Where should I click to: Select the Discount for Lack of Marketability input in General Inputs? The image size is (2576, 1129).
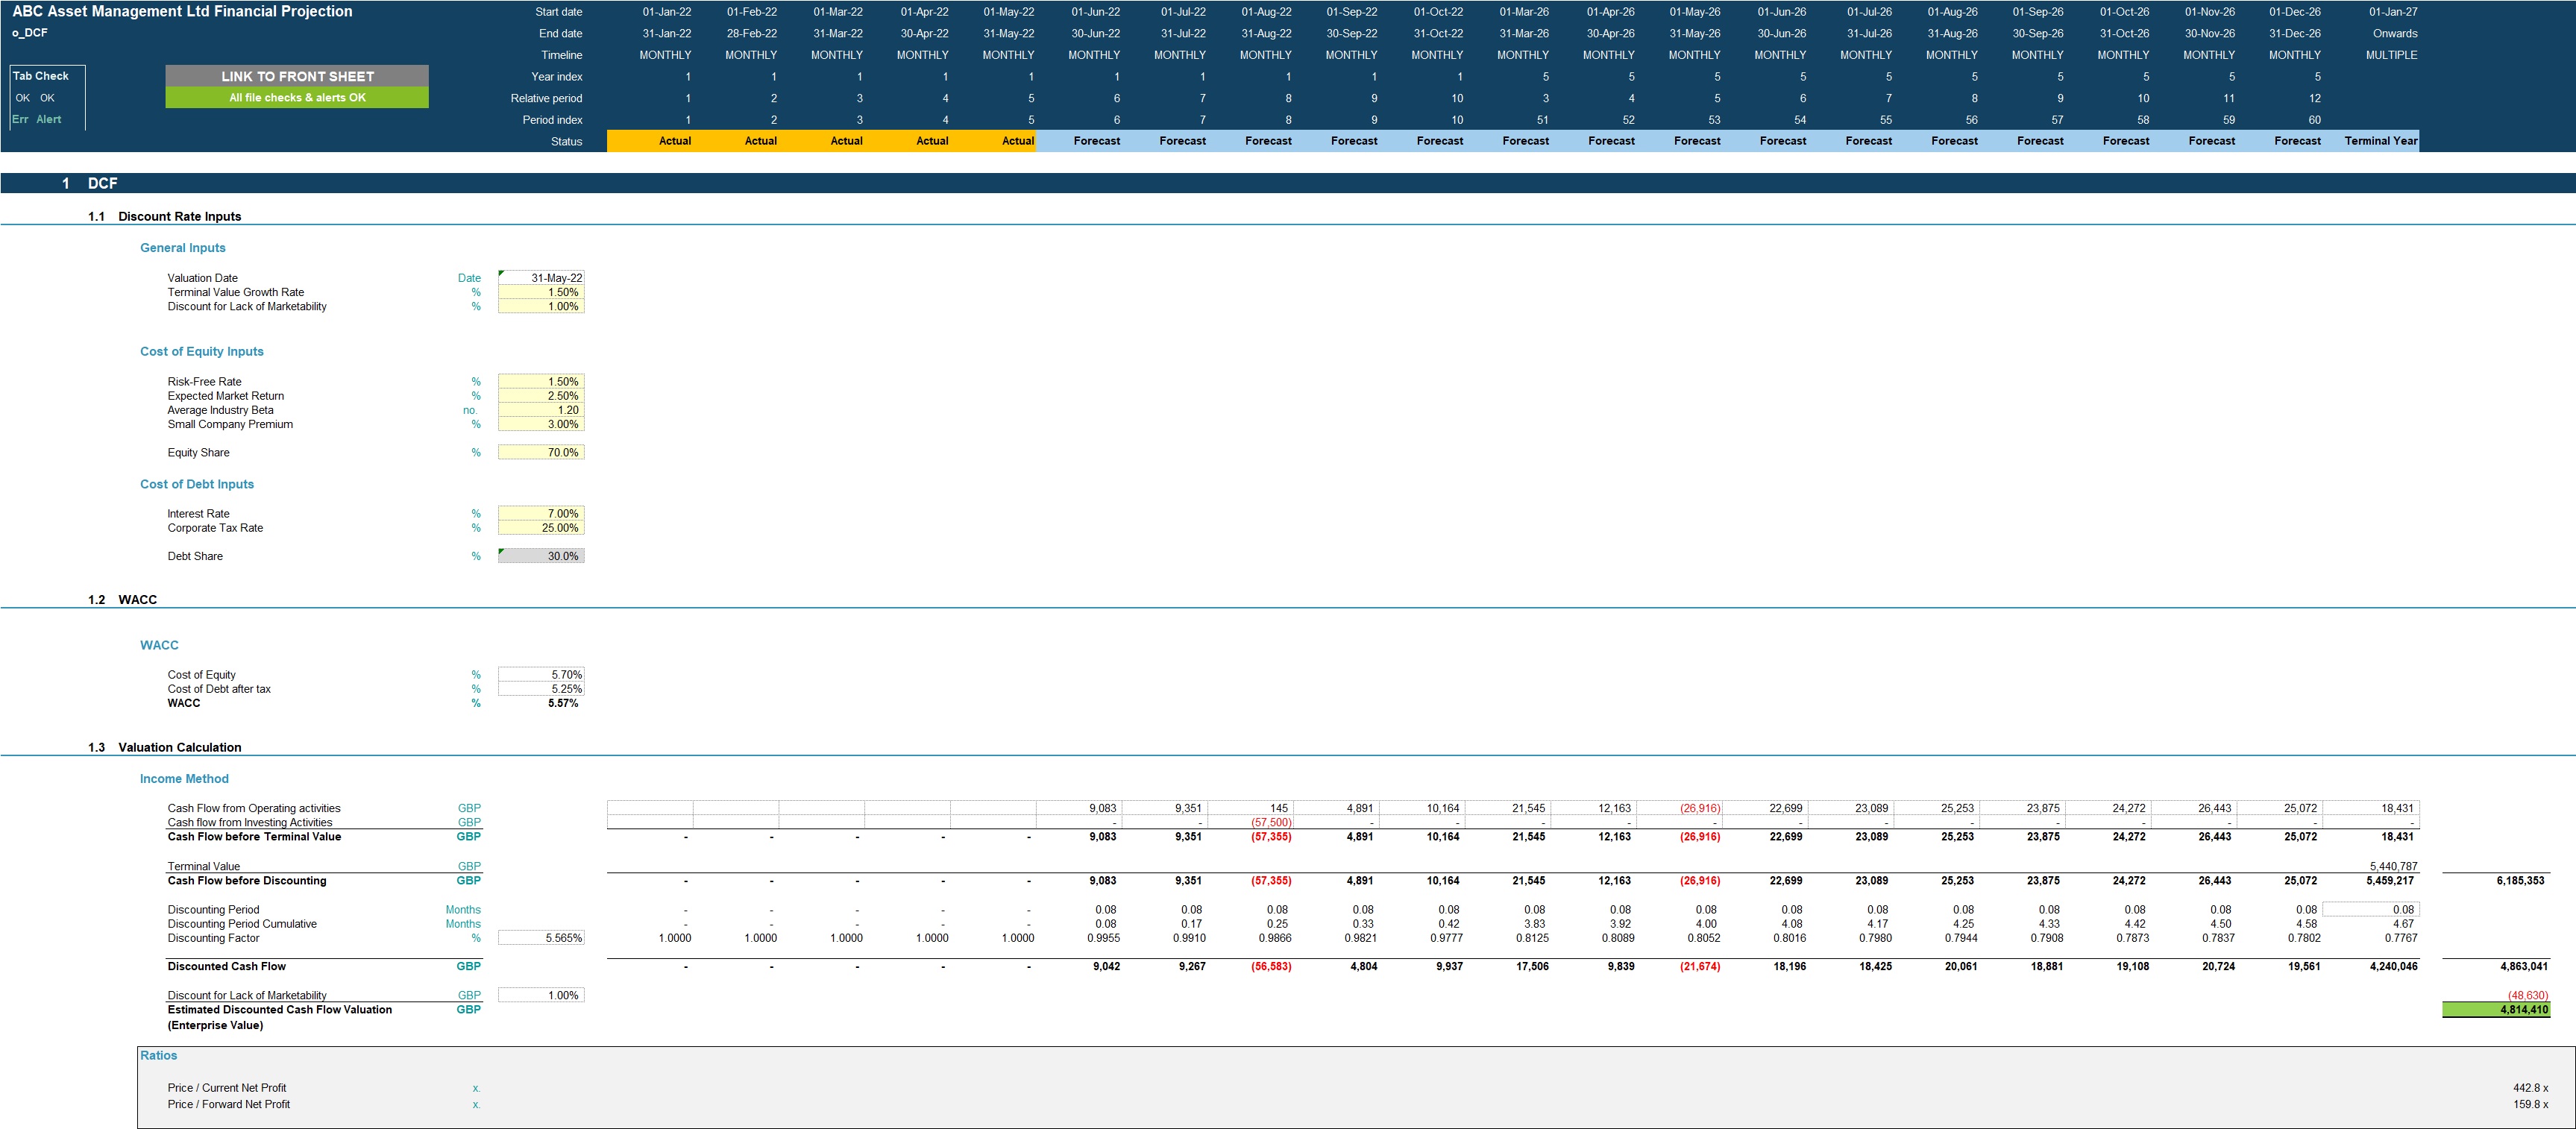[x=541, y=306]
